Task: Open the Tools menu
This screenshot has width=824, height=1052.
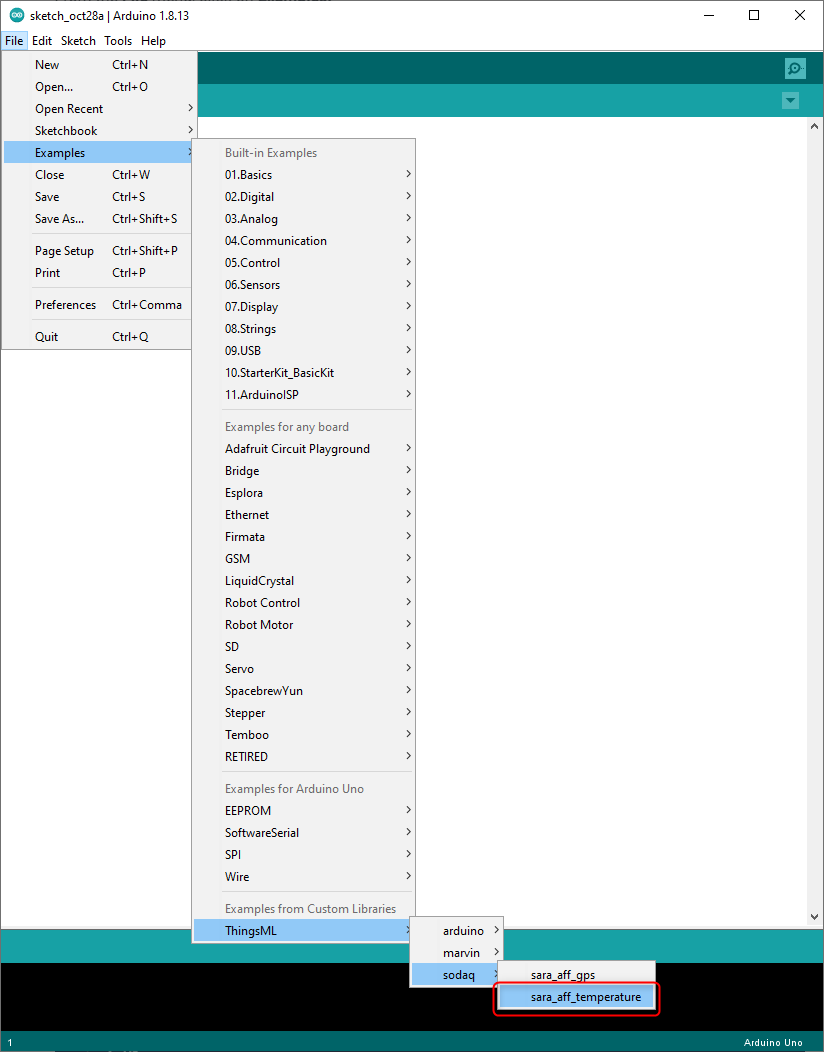Action: pyautogui.click(x=118, y=41)
